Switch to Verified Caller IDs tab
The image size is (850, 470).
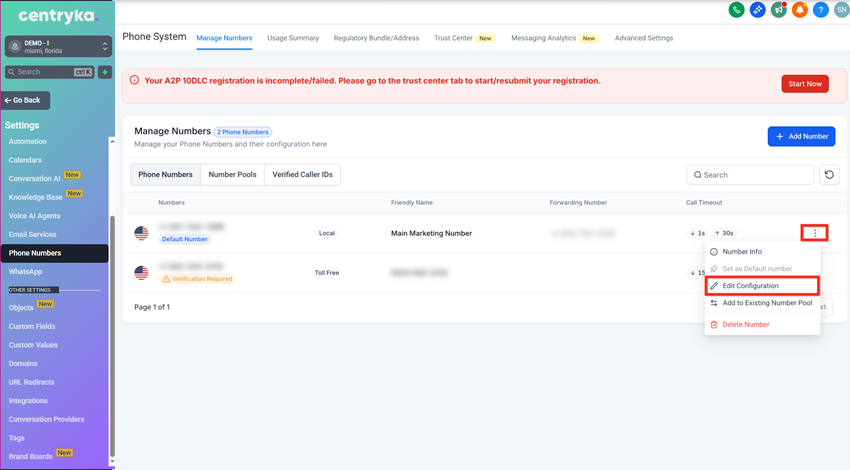point(304,175)
